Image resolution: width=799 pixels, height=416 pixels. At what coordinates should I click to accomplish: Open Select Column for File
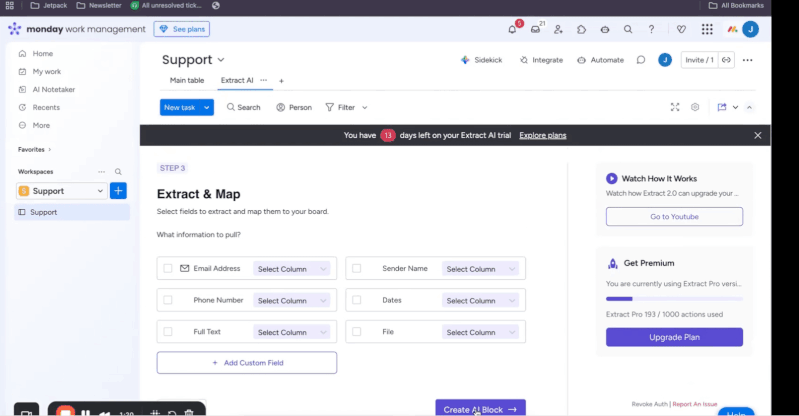pyautogui.click(x=481, y=332)
